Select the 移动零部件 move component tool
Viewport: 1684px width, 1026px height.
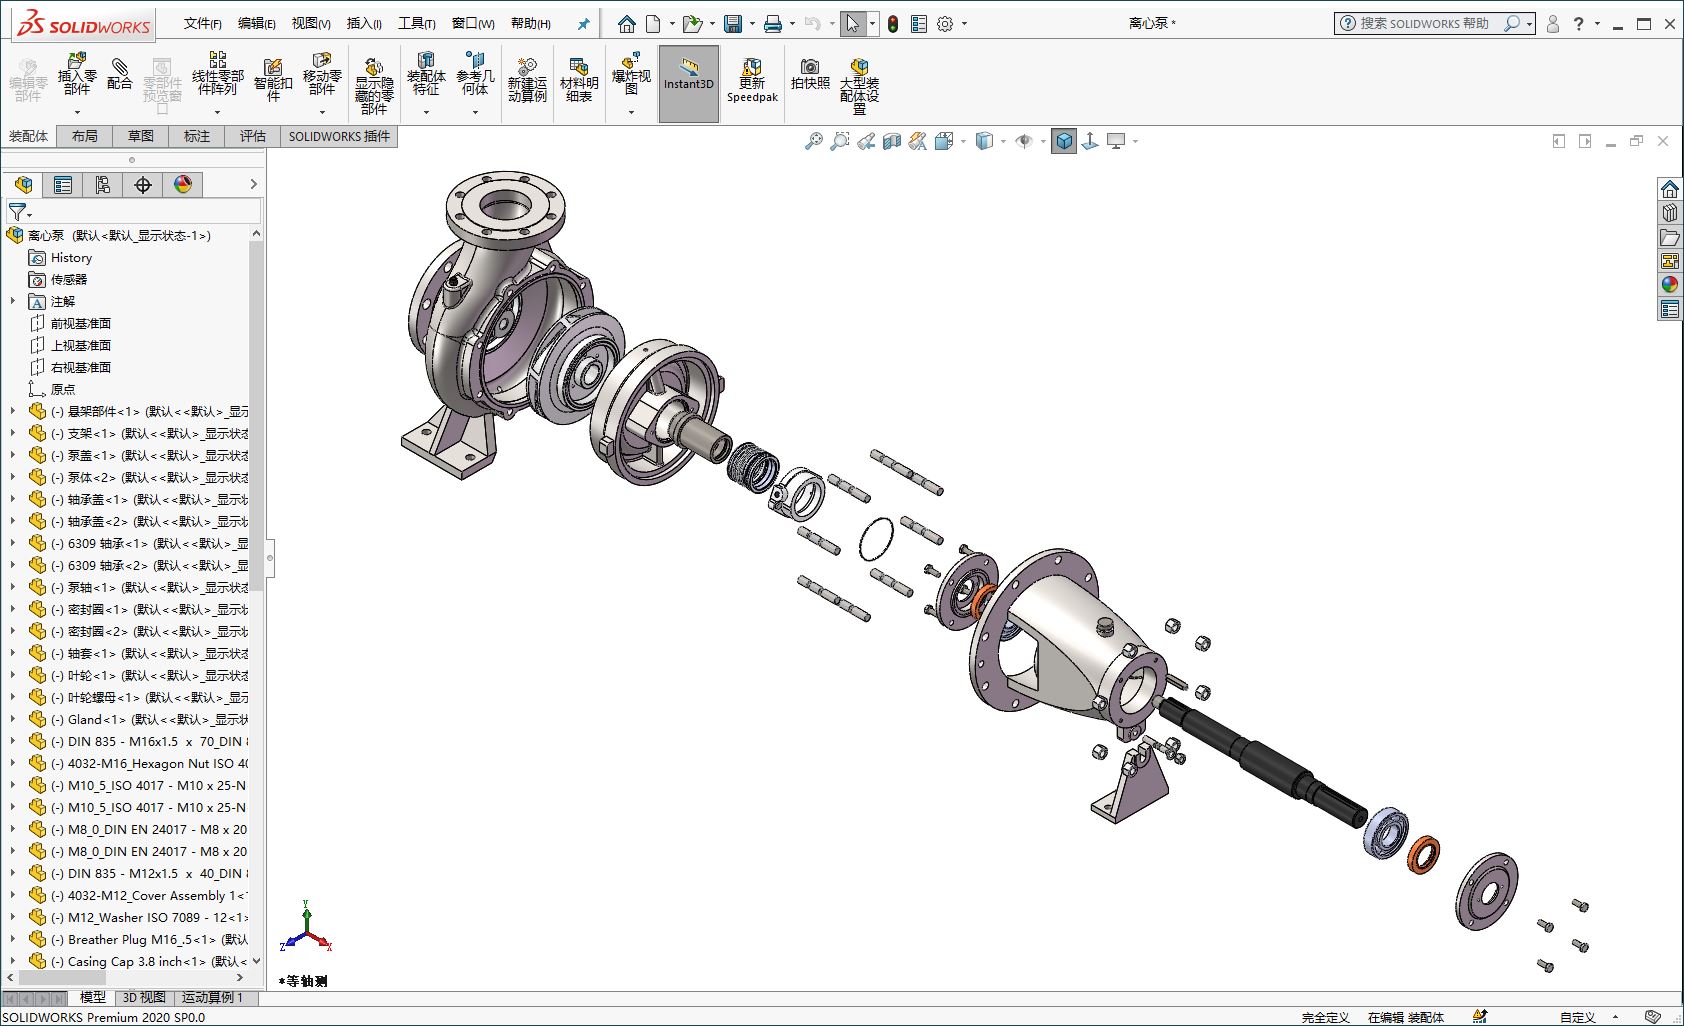point(322,75)
